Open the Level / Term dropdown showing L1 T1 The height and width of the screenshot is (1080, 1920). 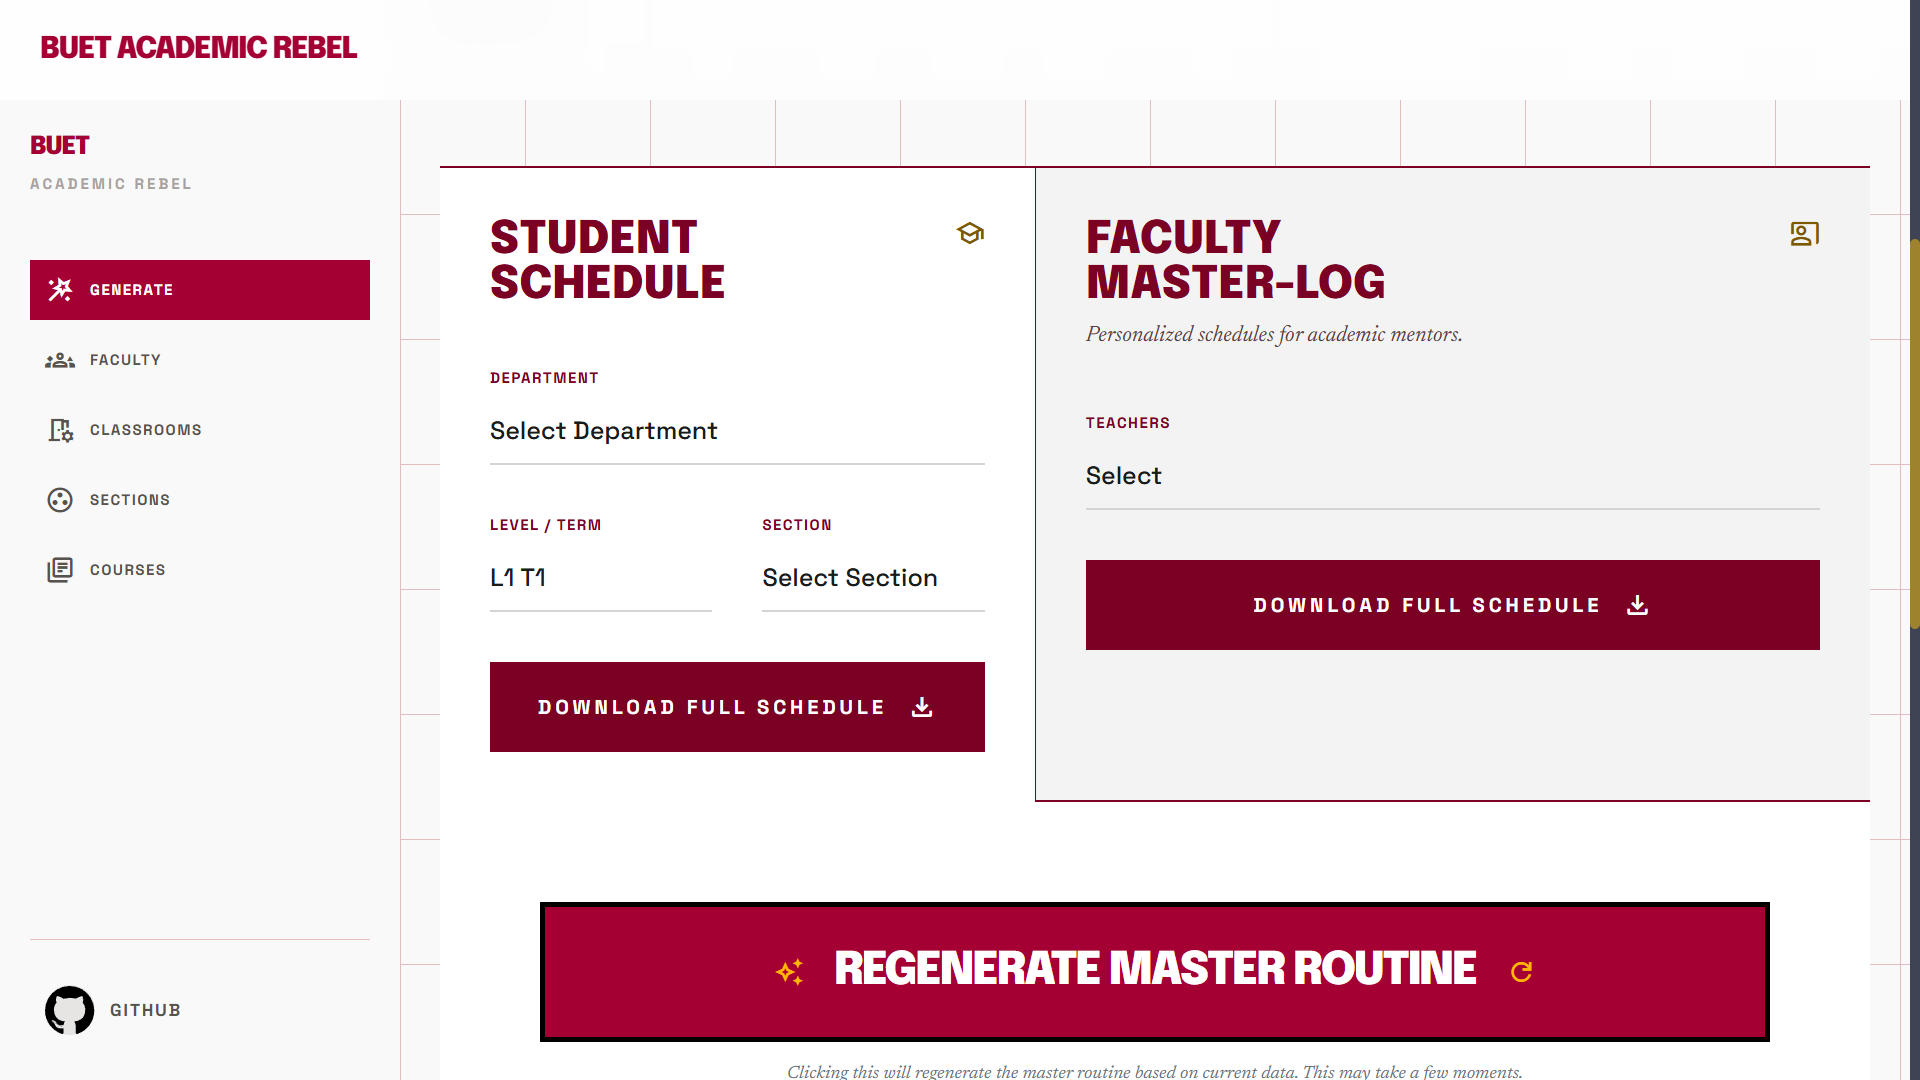point(601,578)
